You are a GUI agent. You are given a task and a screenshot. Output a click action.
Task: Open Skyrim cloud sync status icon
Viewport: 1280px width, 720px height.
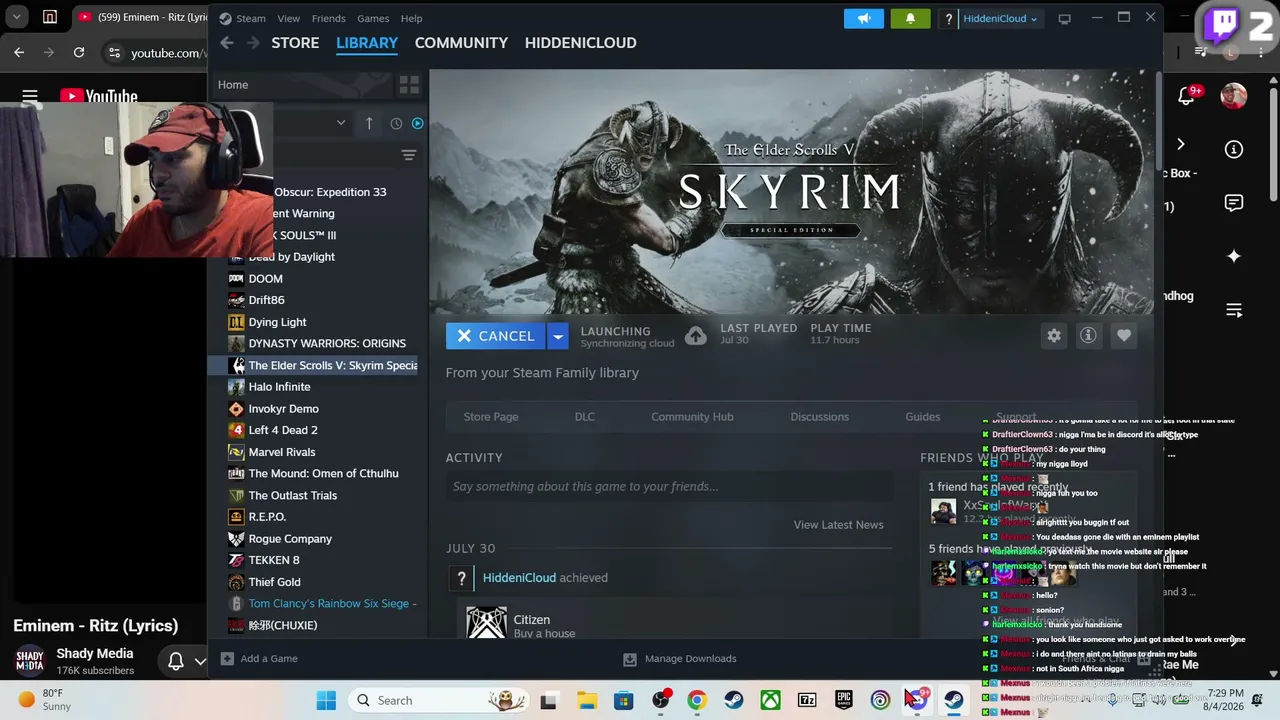tap(695, 336)
